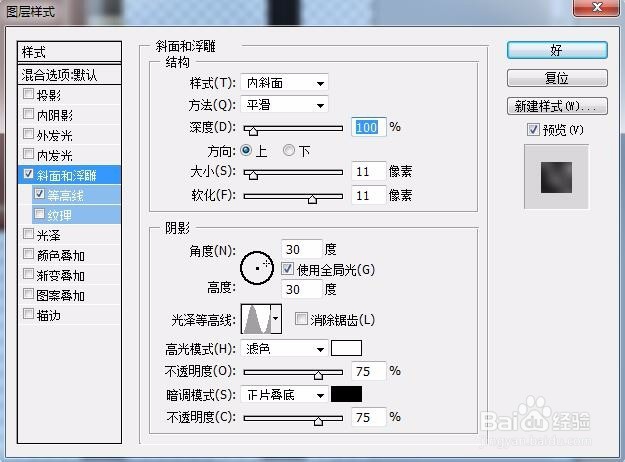The height and width of the screenshot is (462, 625).
Task: Select the 内阴影 list entry label
Action: (55, 116)
